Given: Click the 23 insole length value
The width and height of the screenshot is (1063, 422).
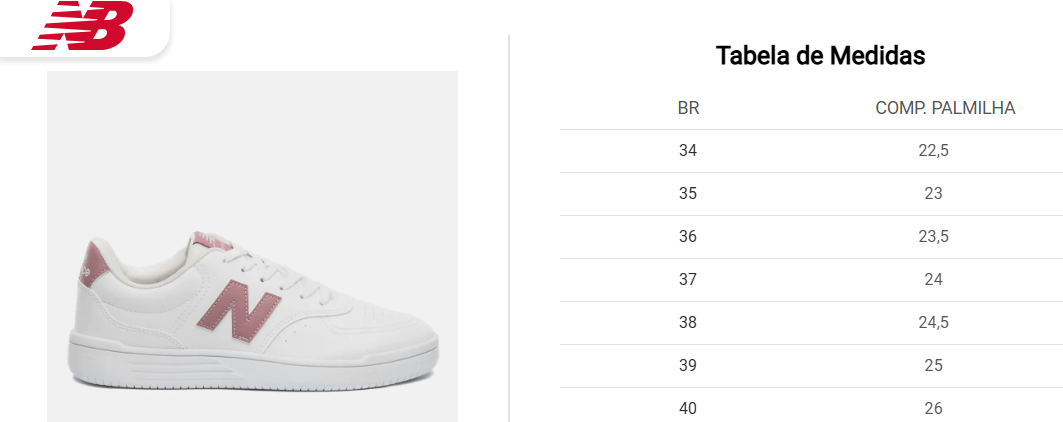Looking at the screenshot, I should tap(933, 194).
